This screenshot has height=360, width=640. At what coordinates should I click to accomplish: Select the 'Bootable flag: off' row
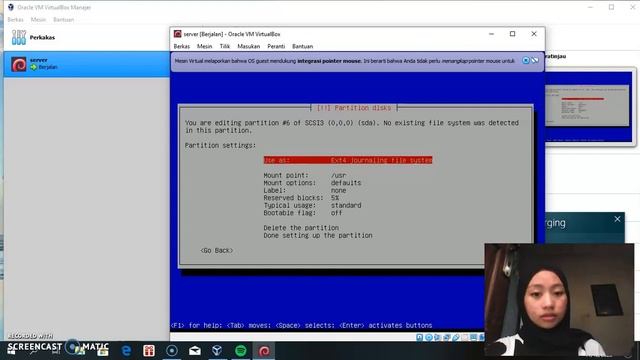303,213
